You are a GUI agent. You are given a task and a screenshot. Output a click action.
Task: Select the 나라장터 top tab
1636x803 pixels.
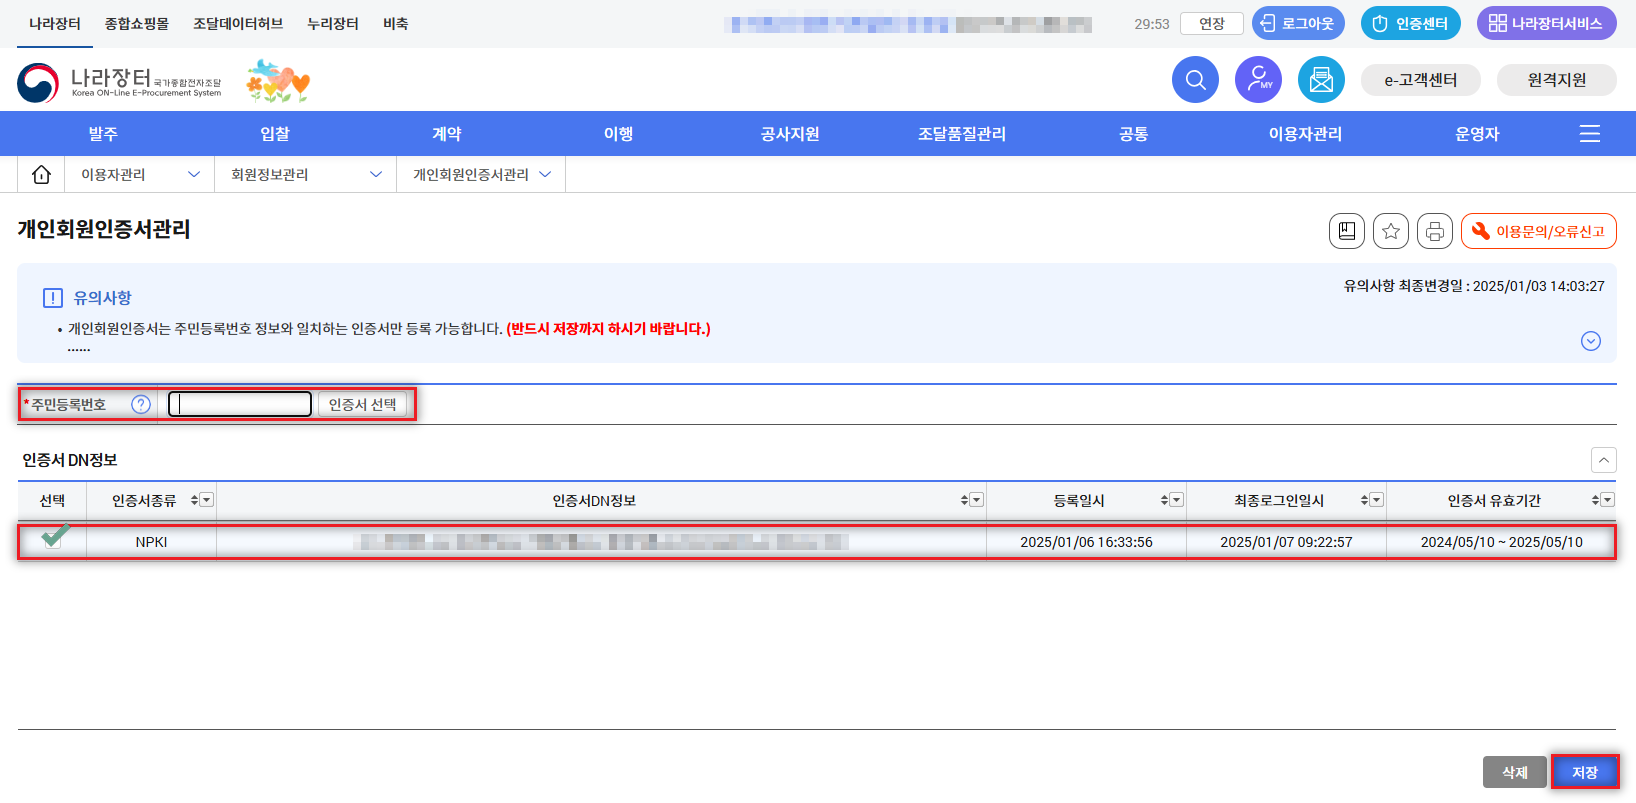tap(55, 23)
